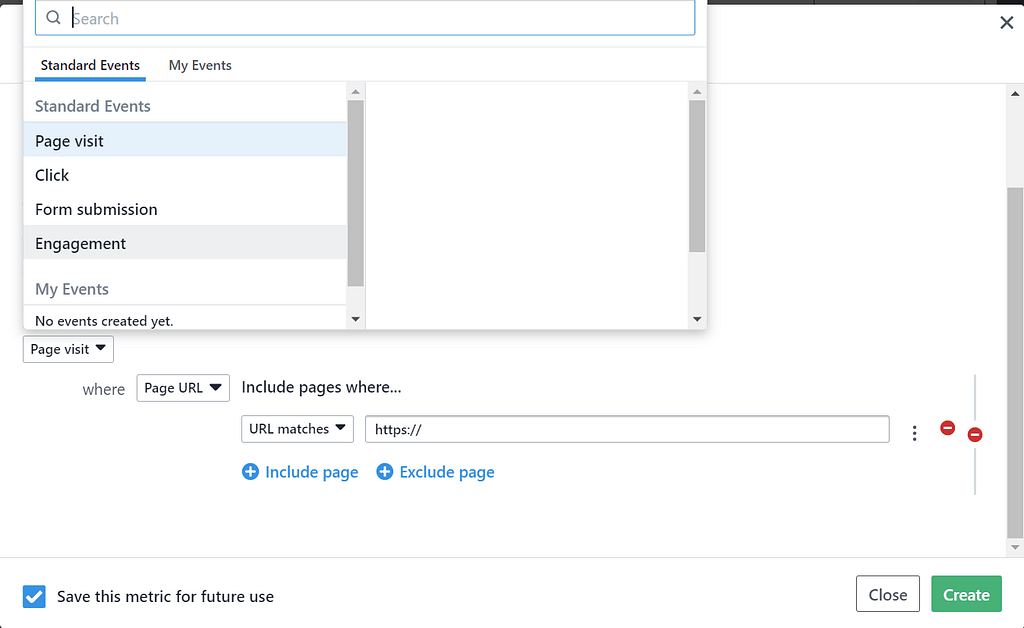Click the dialog scroll-down arrow
The width and height of the screenshot is (1024, 628).
pos(1015,548)
